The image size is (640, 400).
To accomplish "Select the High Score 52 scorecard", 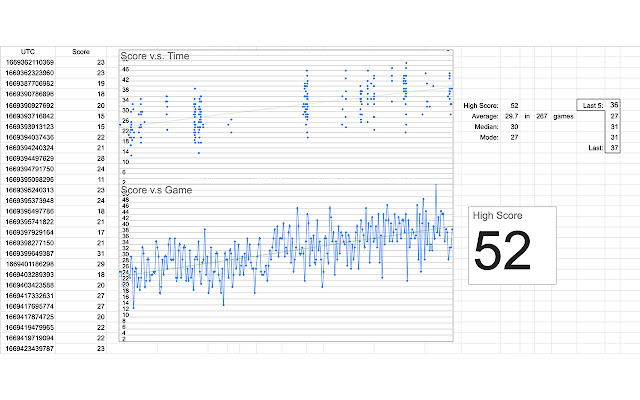I will pos(512,245).
